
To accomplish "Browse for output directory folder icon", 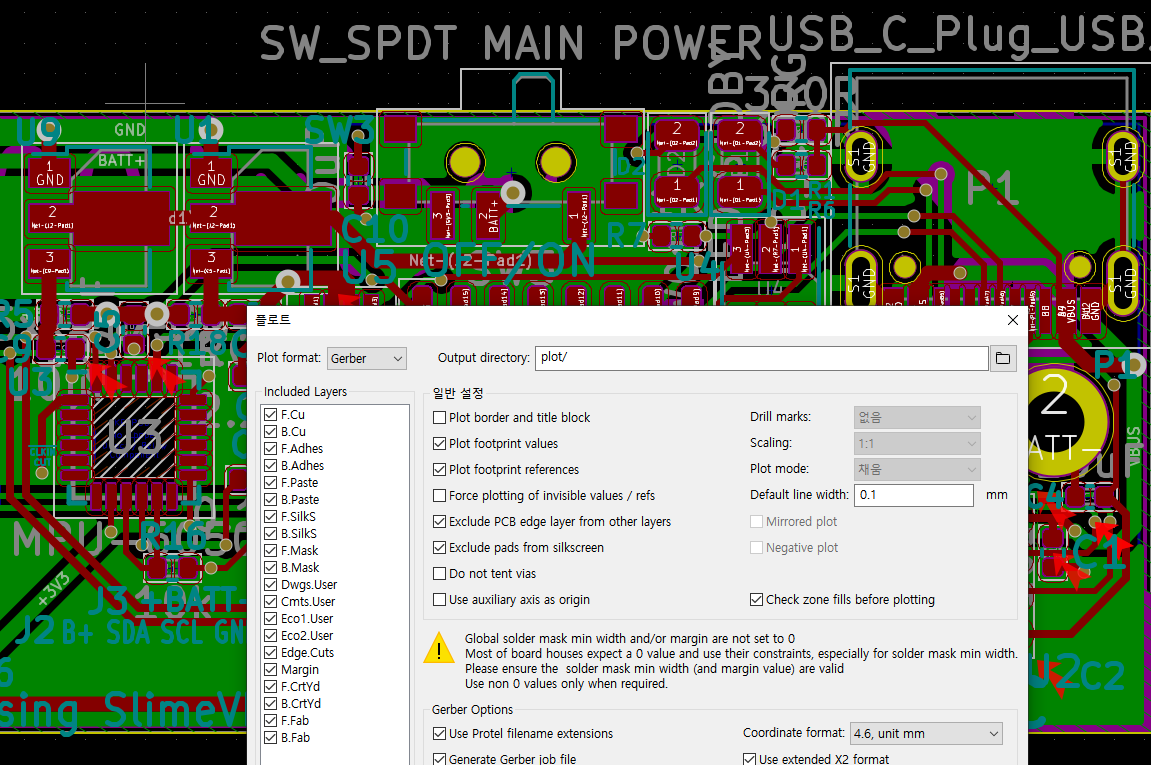I will click(1003, 358).
